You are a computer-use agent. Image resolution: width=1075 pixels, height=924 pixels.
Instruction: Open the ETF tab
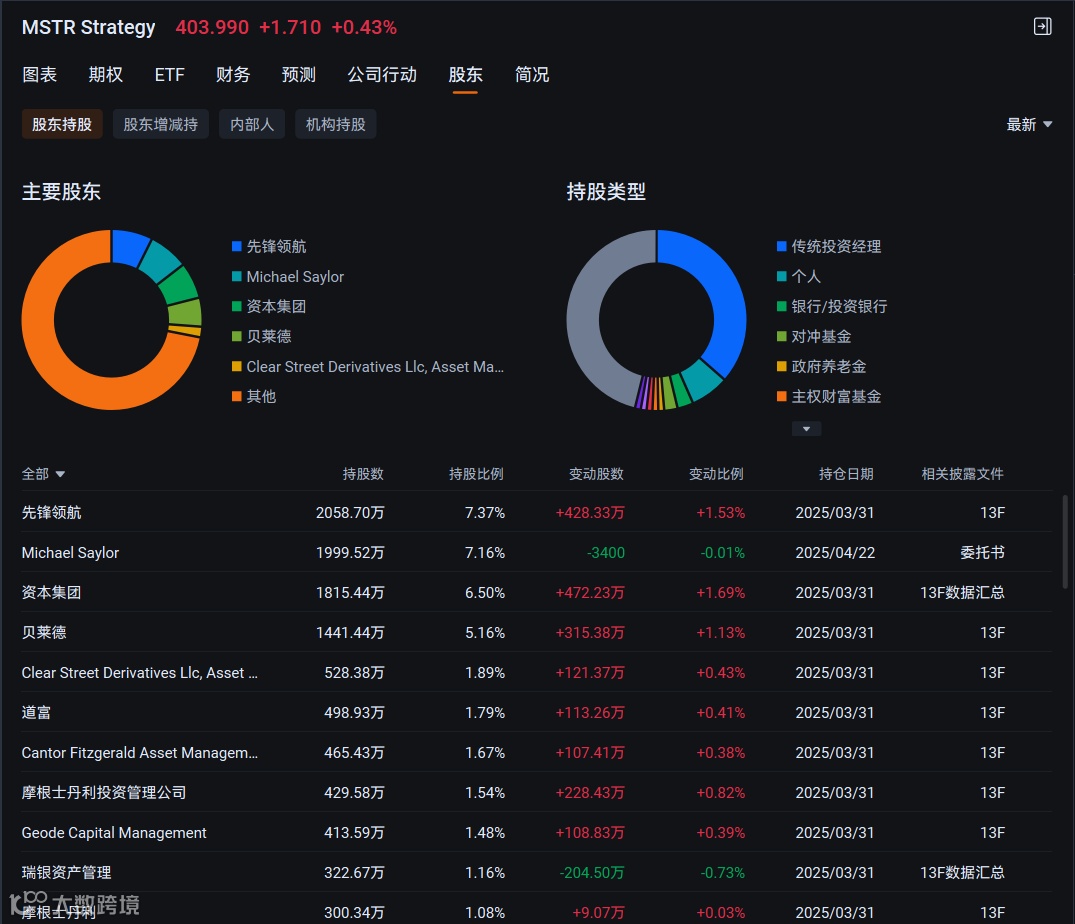(169, 75)
